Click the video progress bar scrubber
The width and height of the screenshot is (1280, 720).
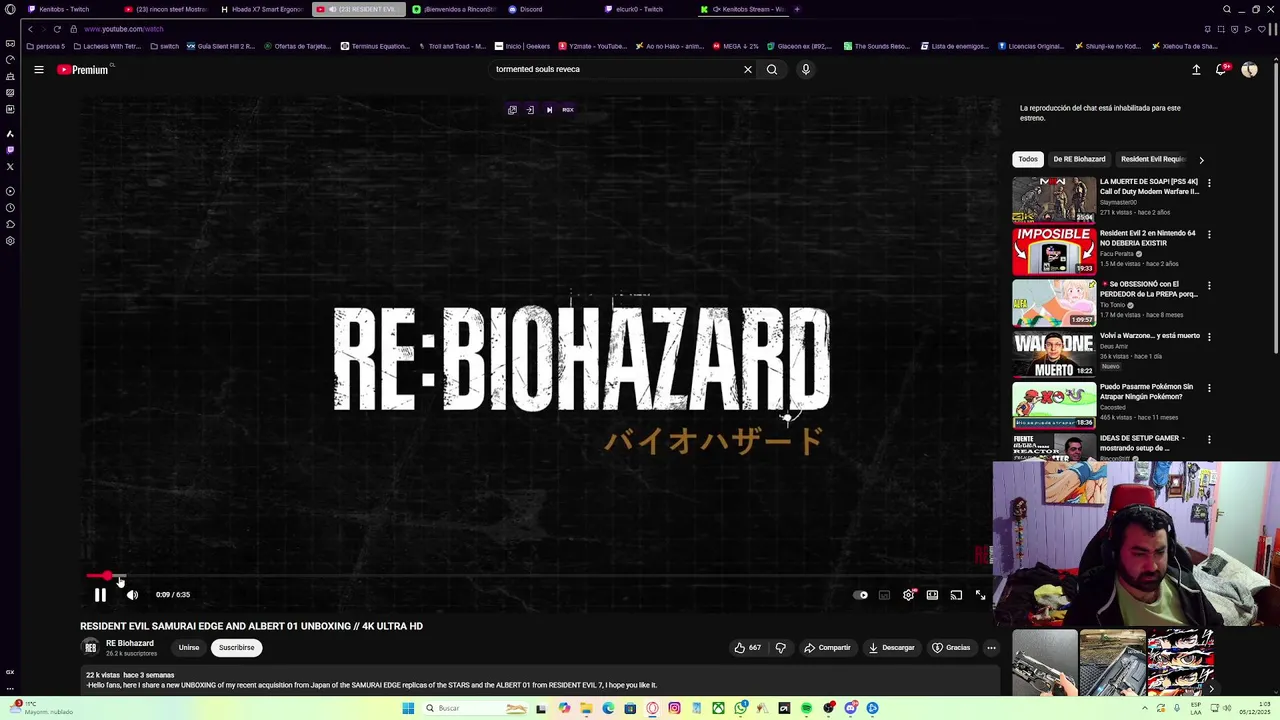pos(107,576)
